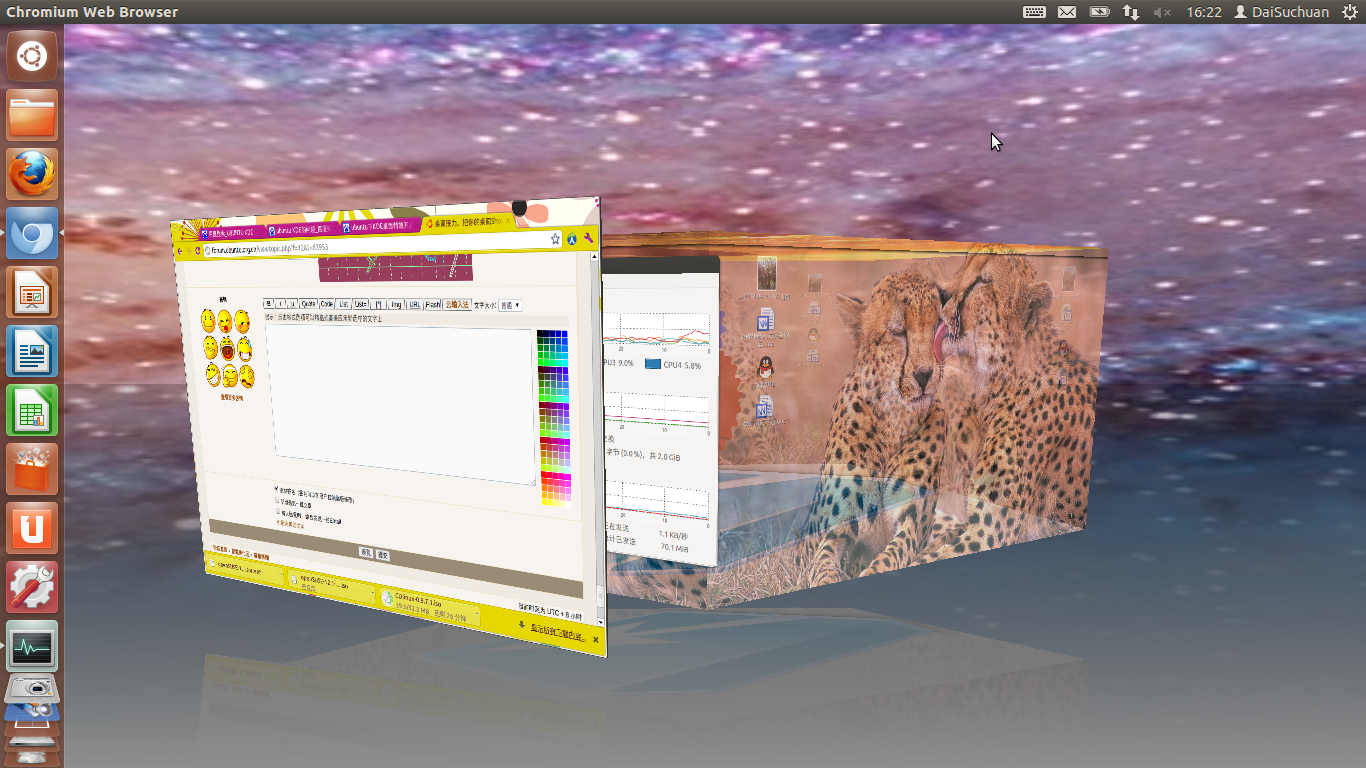
Task: Open the Screenshot camera launcher icon
Action: click(x=32, y=689)
